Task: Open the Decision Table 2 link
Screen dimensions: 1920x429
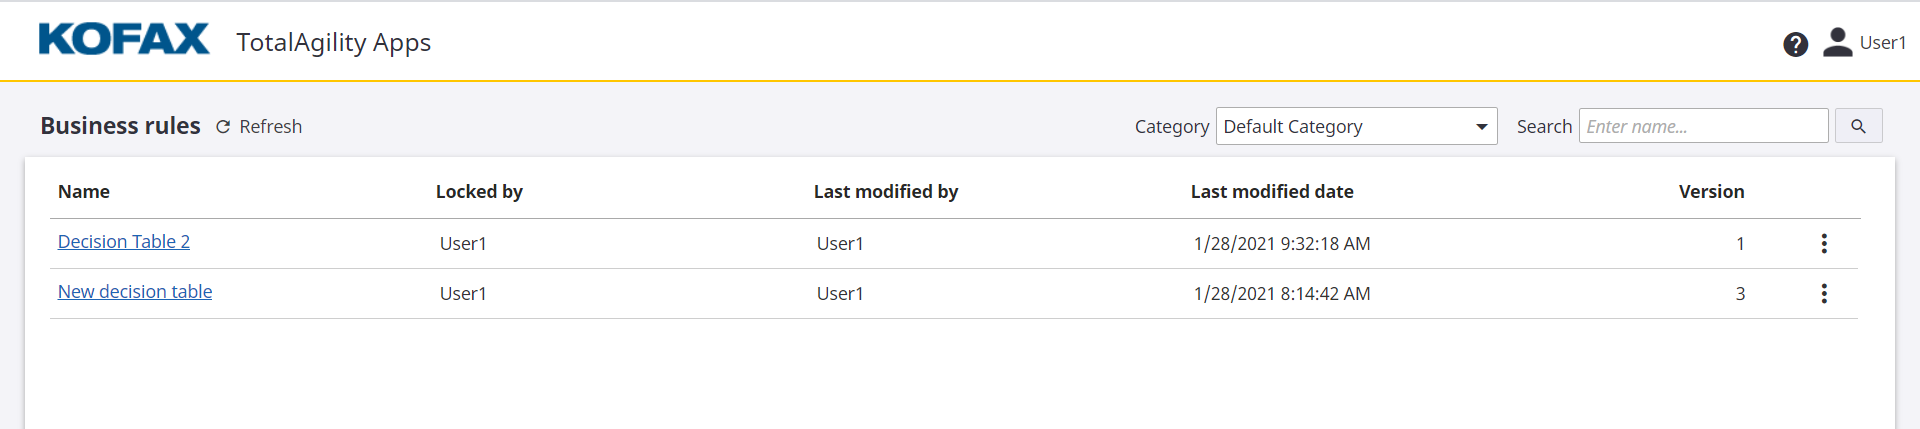Action: point(124,242)
